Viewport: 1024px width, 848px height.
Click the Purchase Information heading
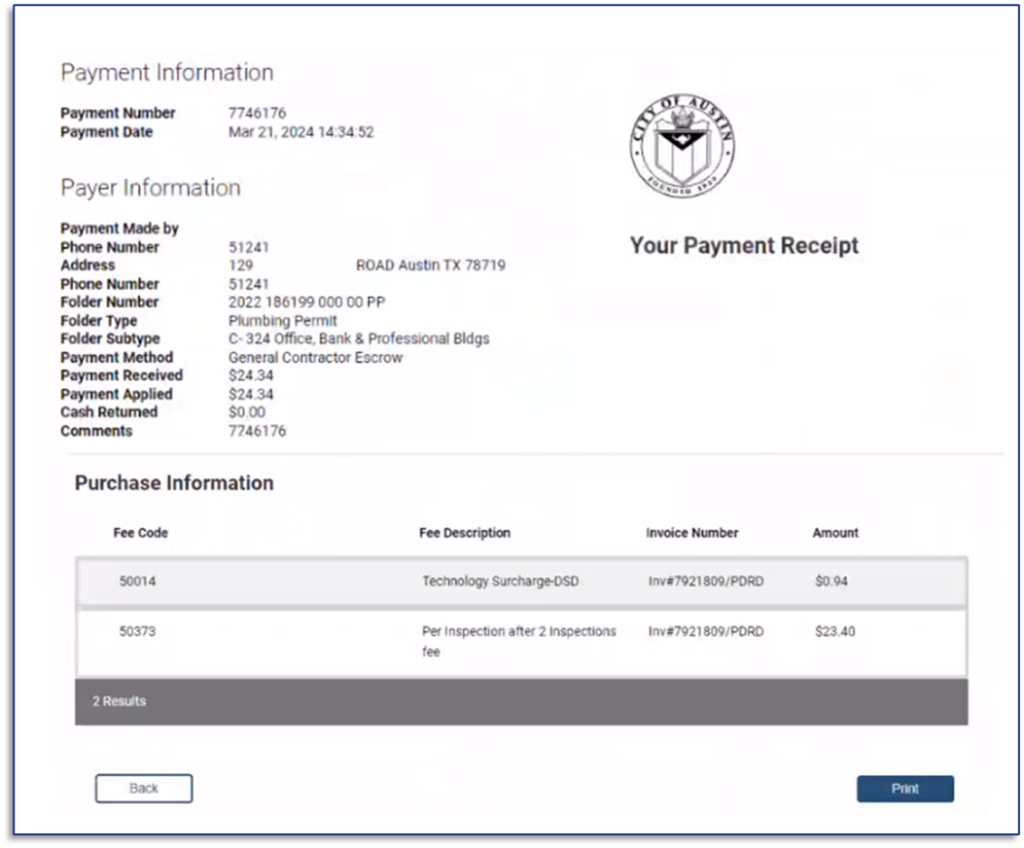173,483
